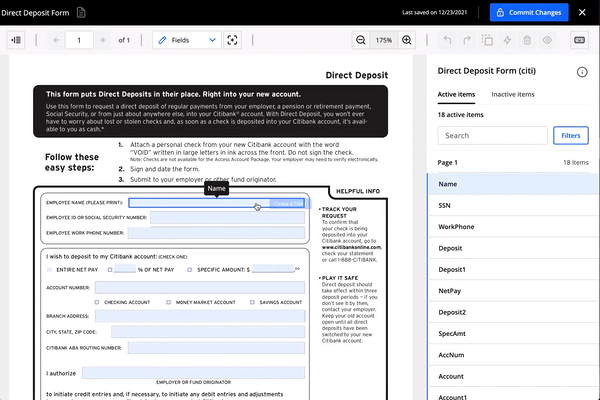Click the pencil Fields tool icon
The height and width of the screenshot is (400, 600).
click(162, 40)
